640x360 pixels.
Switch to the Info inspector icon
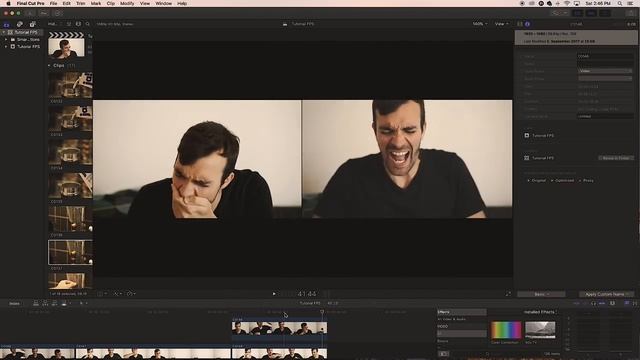(x=527, y=24)
